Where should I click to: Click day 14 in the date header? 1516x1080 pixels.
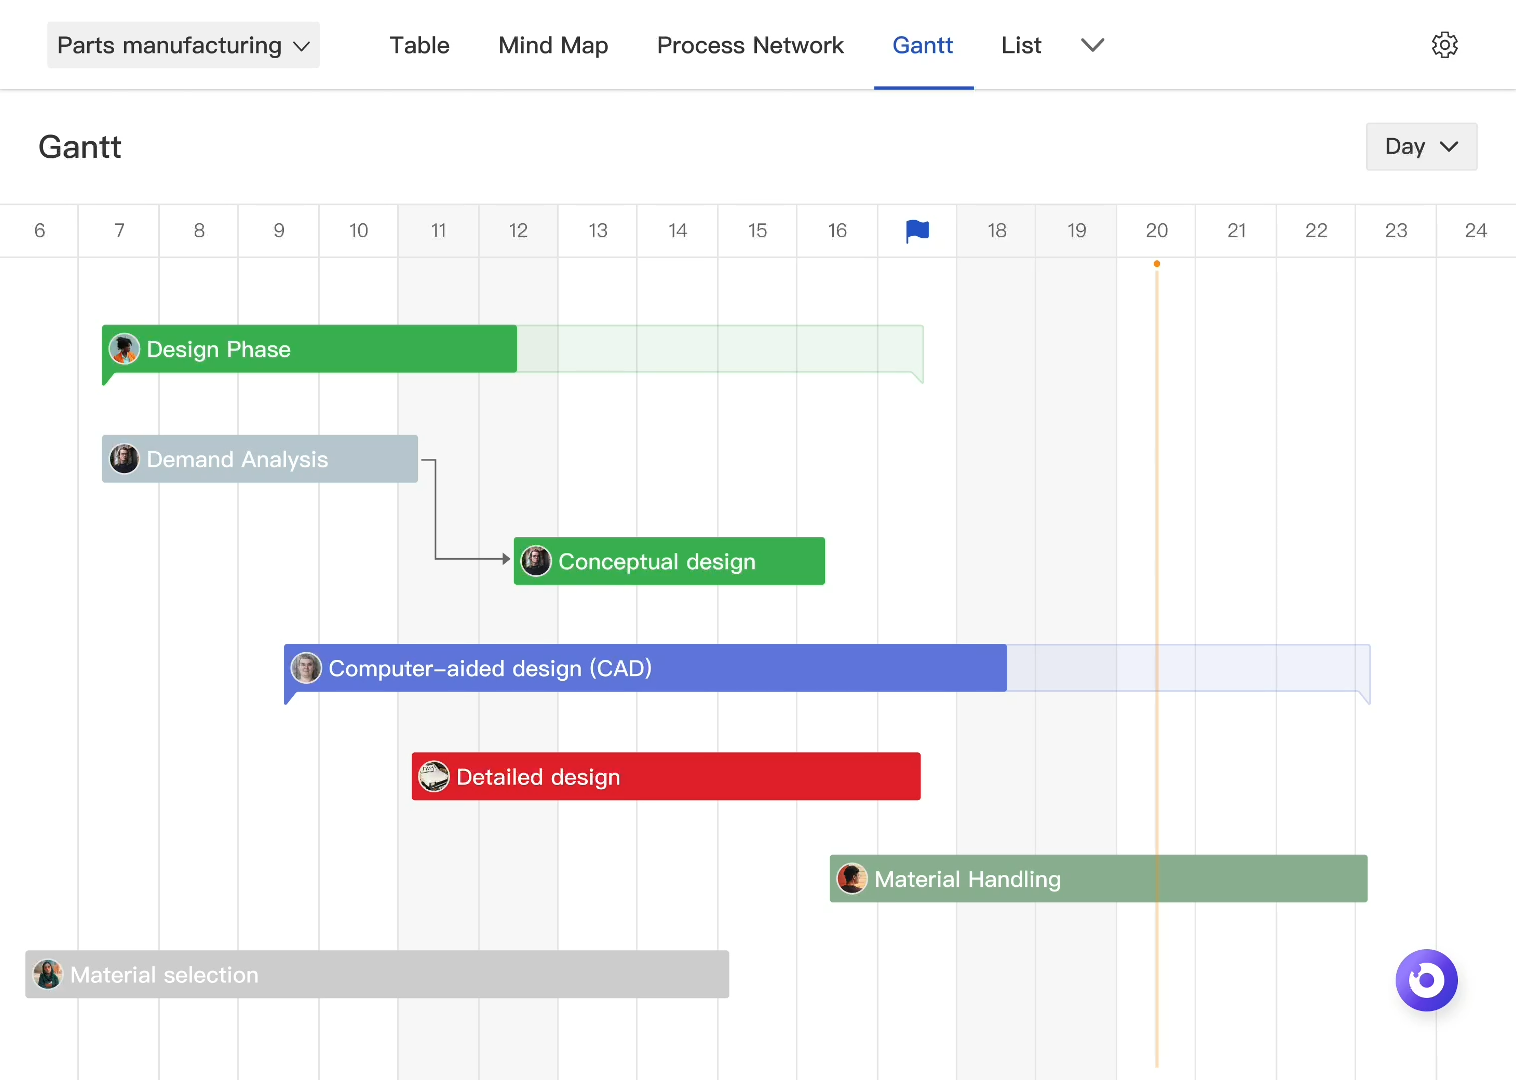[678, 231]
